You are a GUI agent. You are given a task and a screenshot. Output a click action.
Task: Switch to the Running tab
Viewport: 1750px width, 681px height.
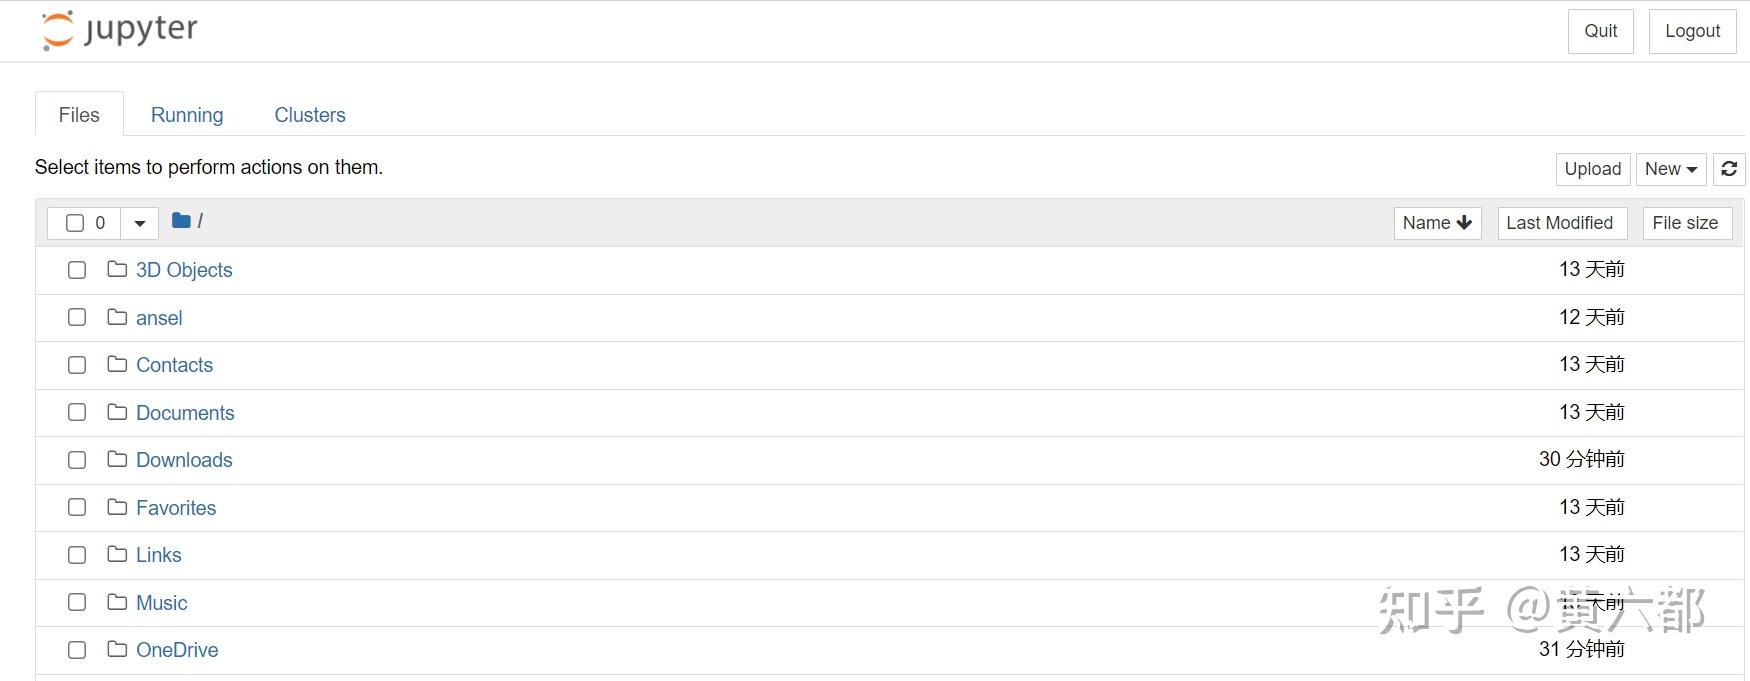(187, 115)
